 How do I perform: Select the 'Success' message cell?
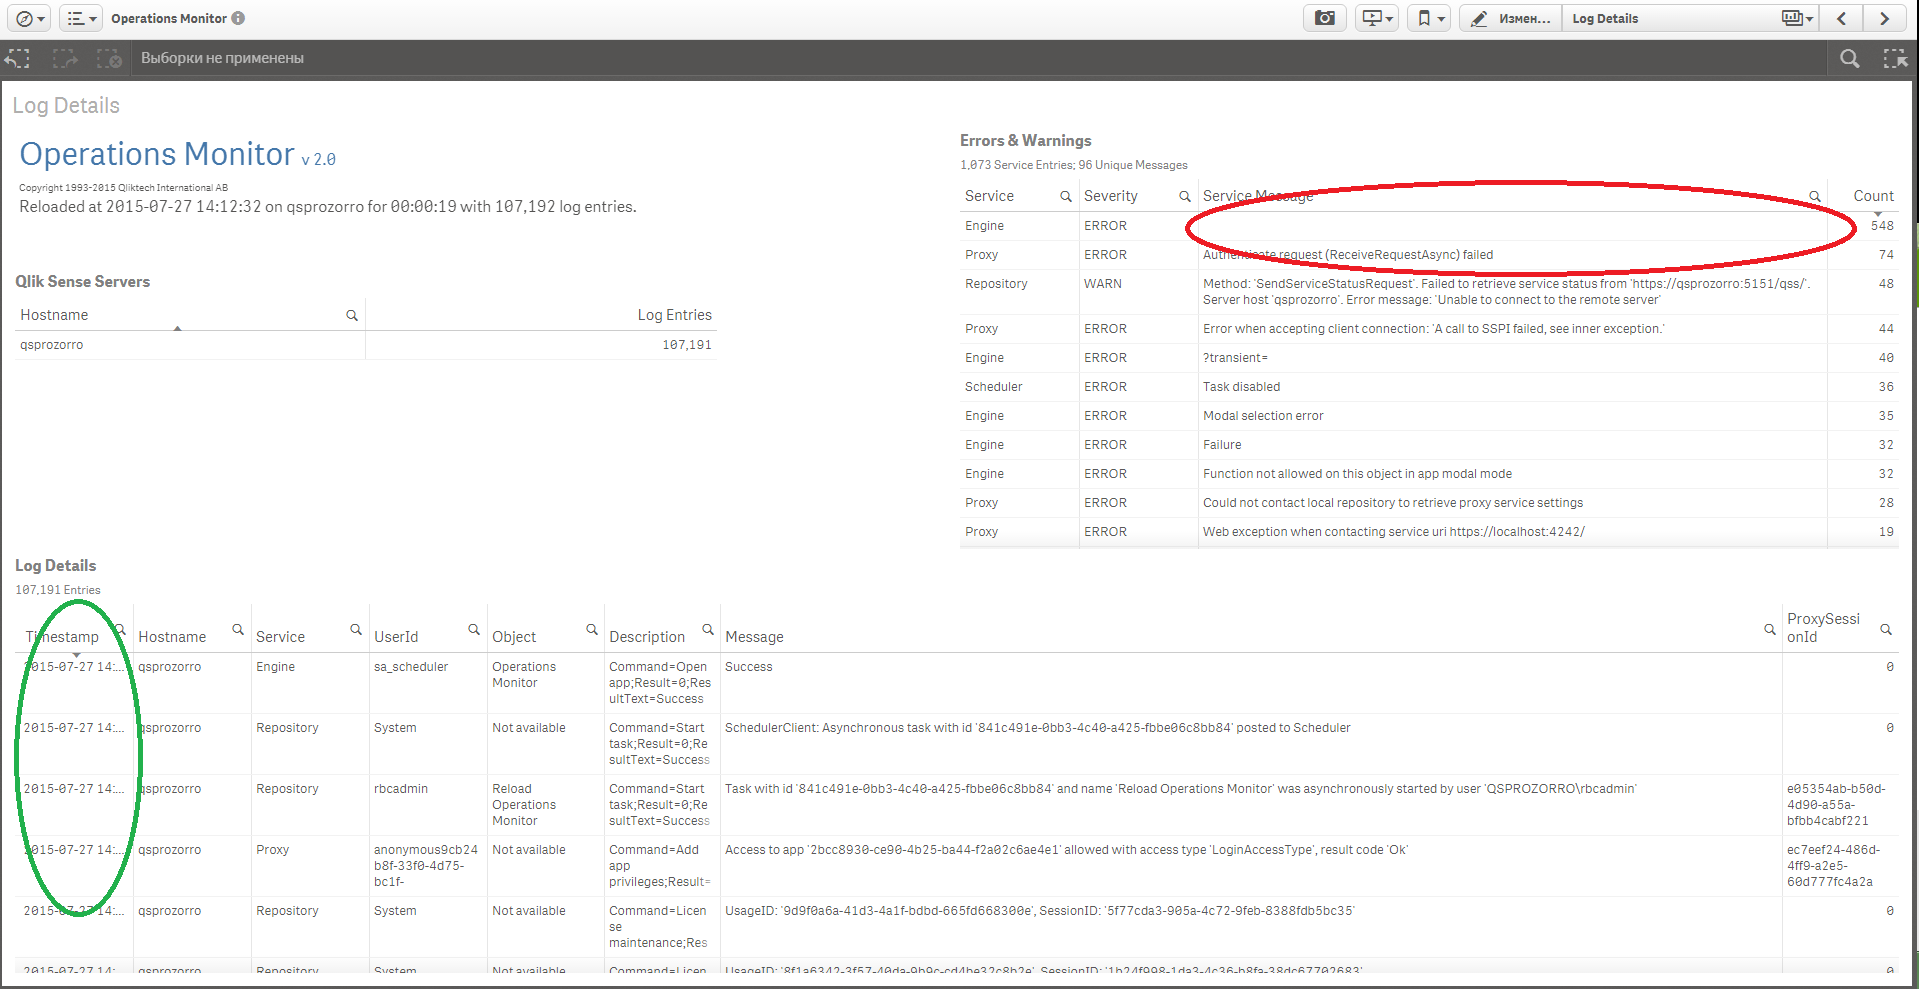749,667
